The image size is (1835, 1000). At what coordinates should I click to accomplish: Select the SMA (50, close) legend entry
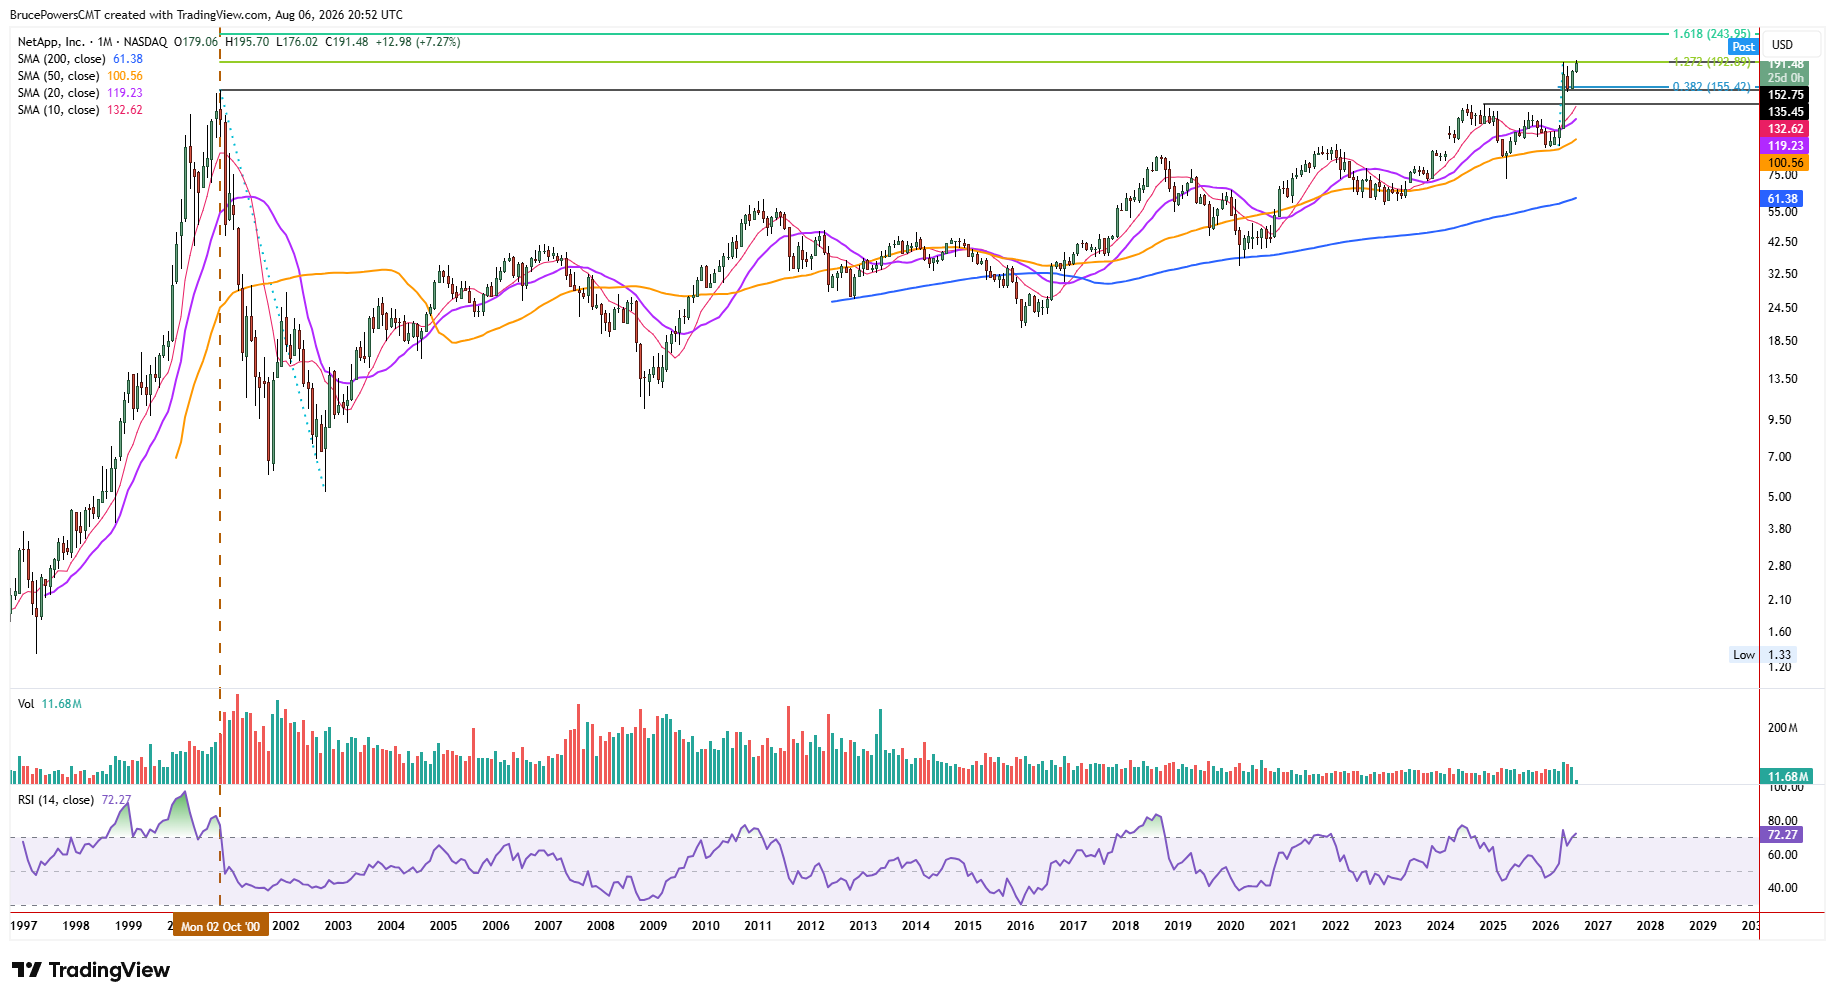coord(80,76)
